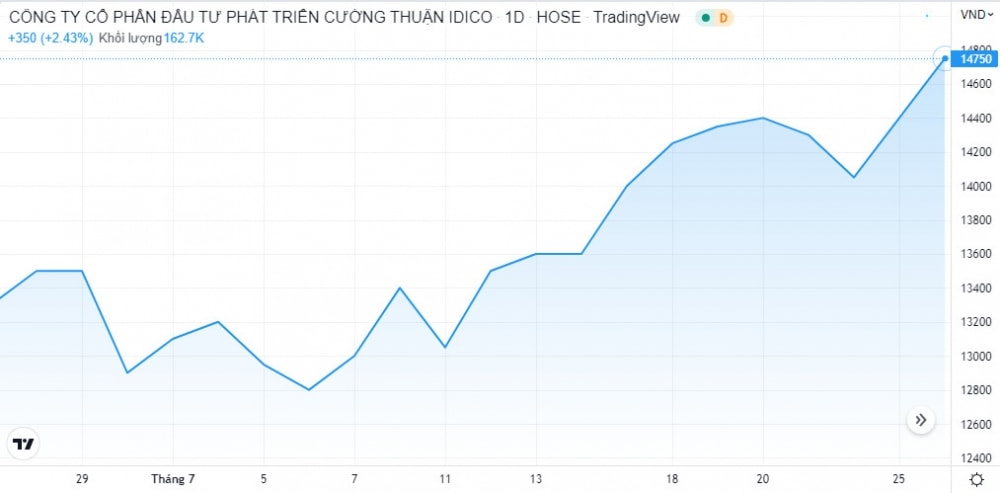Click the scroll to latest bar arrows

click(x=921, y=420)
